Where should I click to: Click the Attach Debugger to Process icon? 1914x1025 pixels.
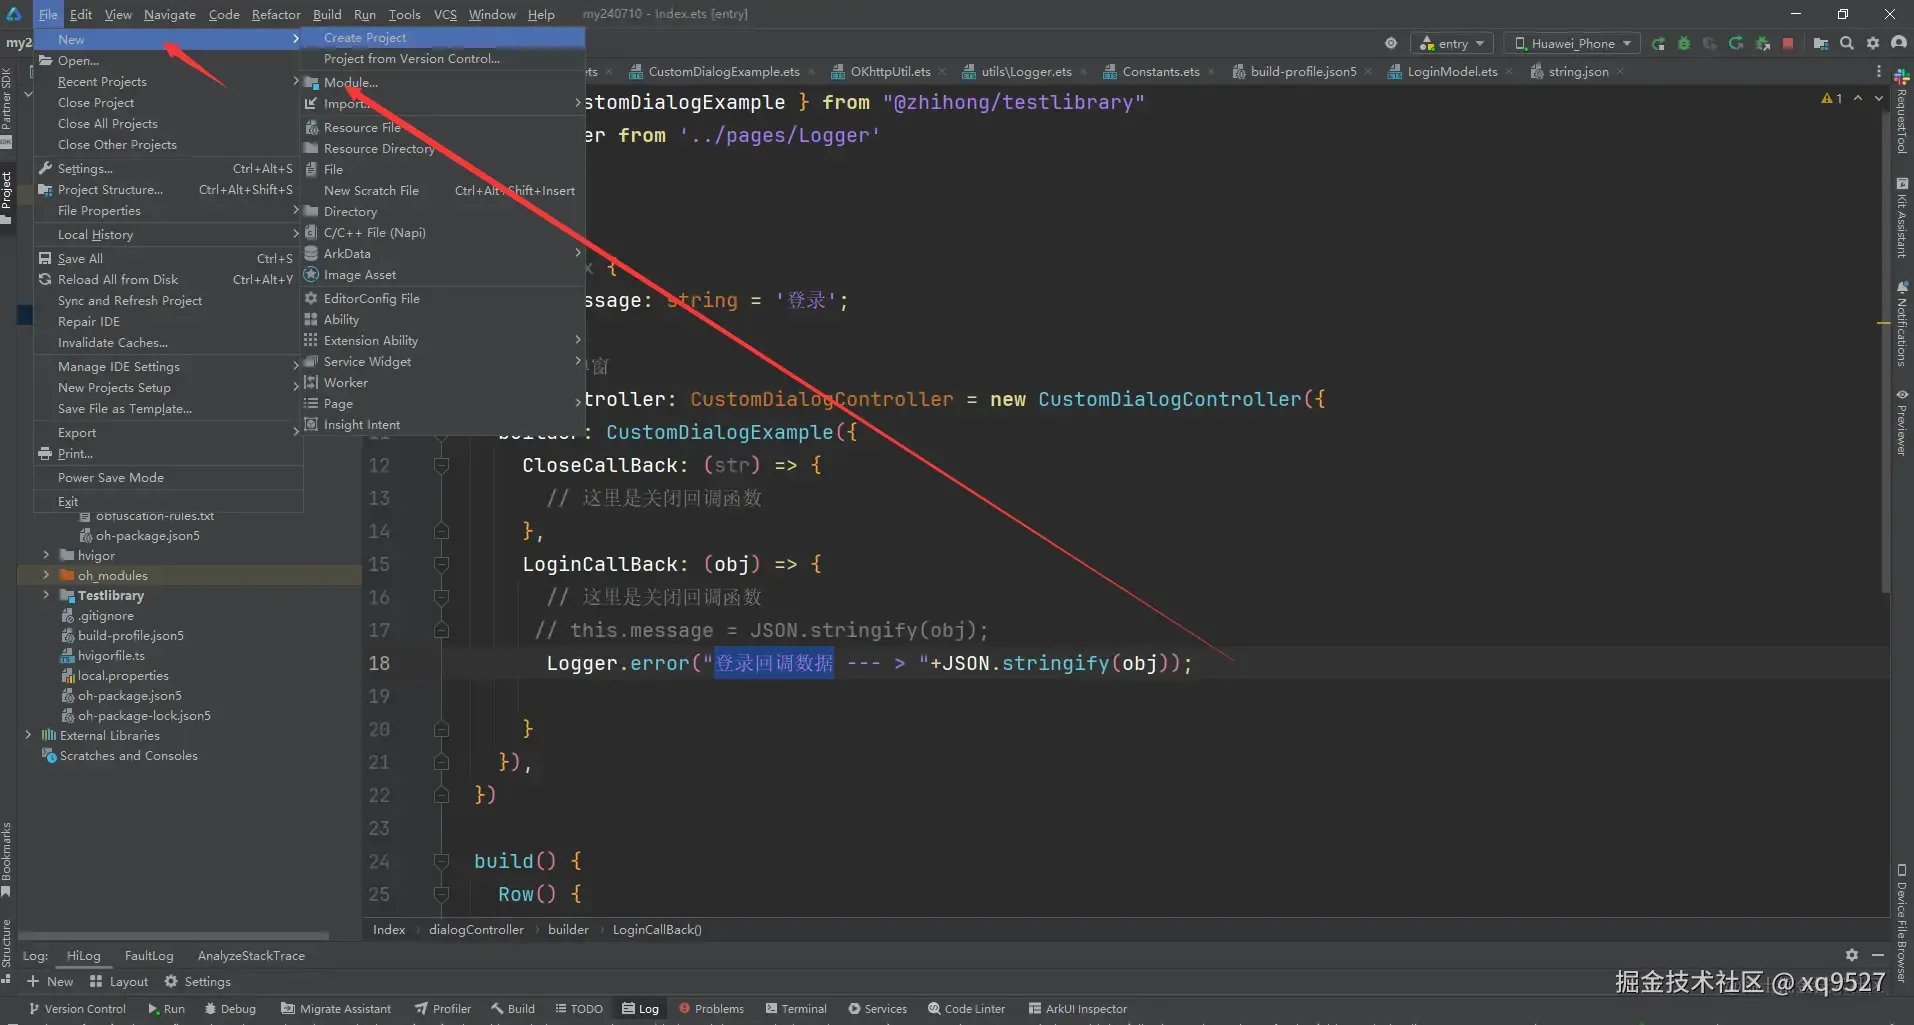pyautogui.click(x=1762, y=43)
